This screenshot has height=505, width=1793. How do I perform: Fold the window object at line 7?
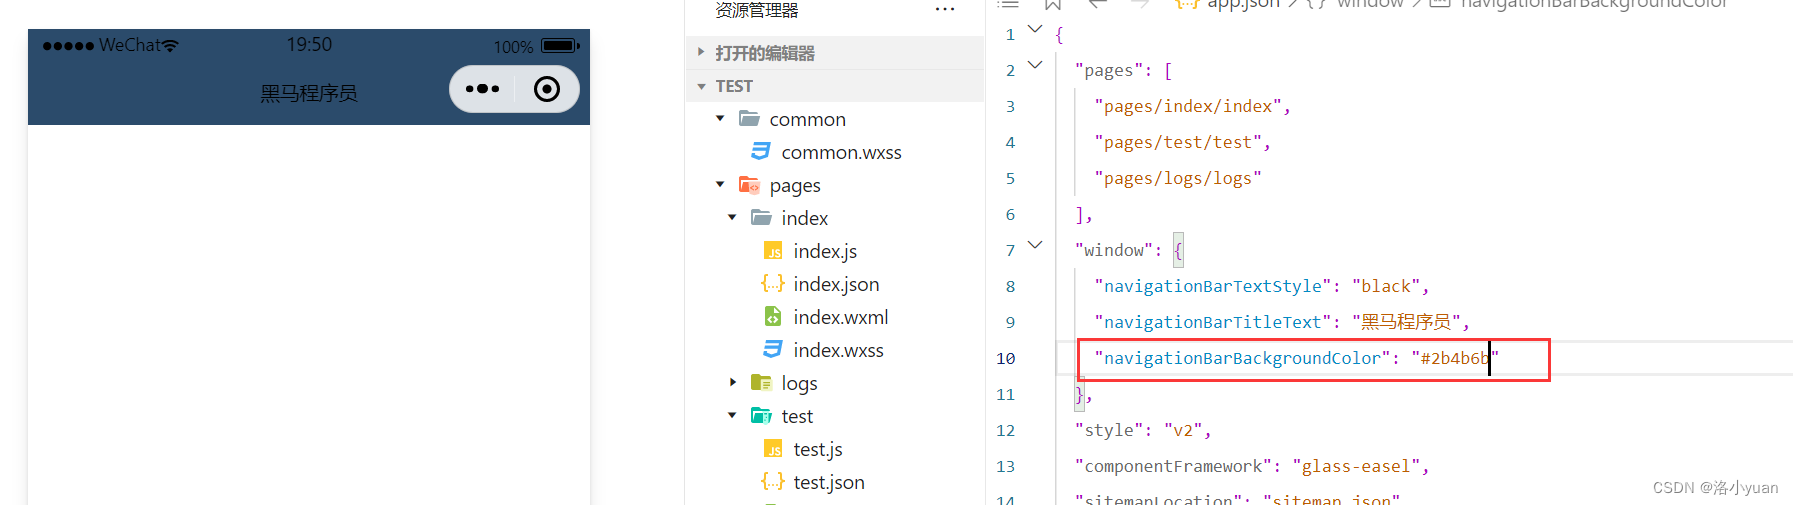click(1035, 245)
